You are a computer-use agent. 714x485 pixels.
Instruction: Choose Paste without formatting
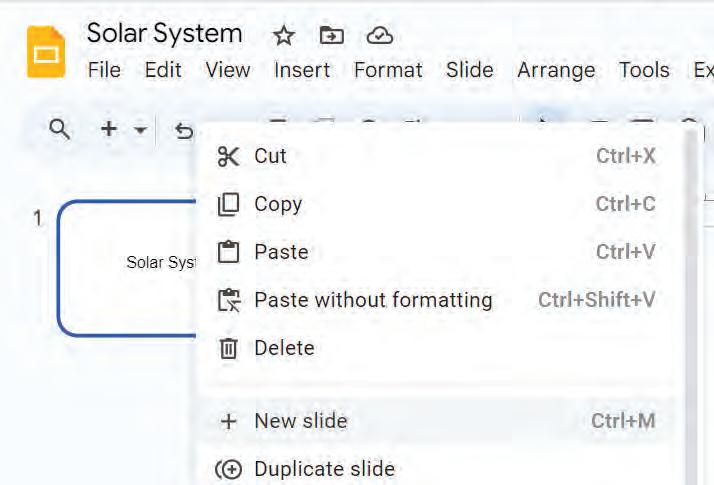pos(373,300)
